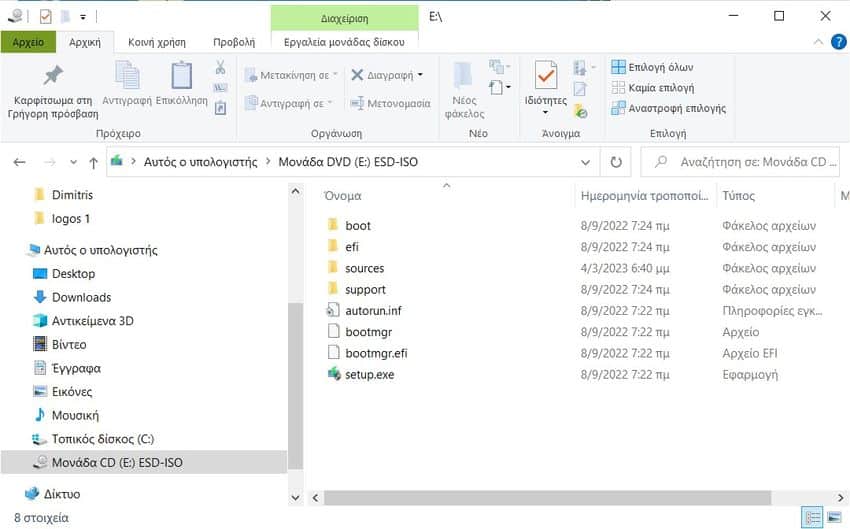The width and height of the screenshot is (850, 529).
Task: Click the Edit icon in the Open group
Action: pyautogui.click(x=579, y=89)
